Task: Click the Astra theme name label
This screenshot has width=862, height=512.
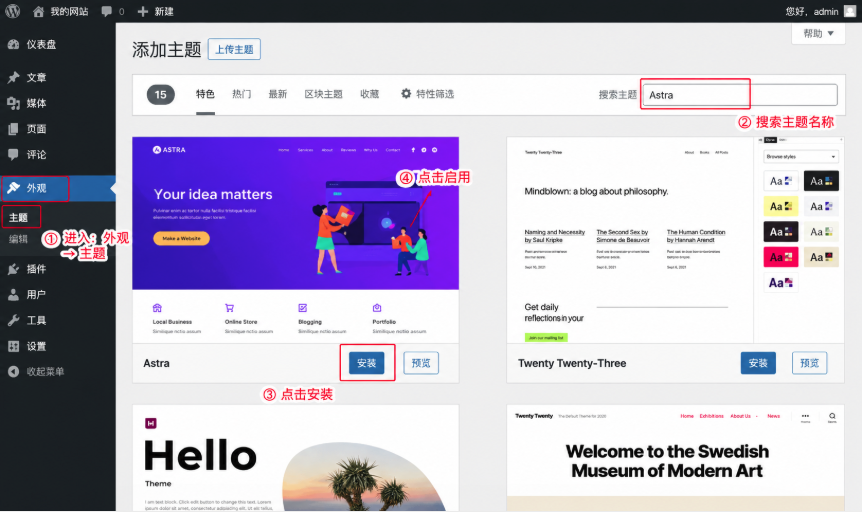Action: coord(157,363)
